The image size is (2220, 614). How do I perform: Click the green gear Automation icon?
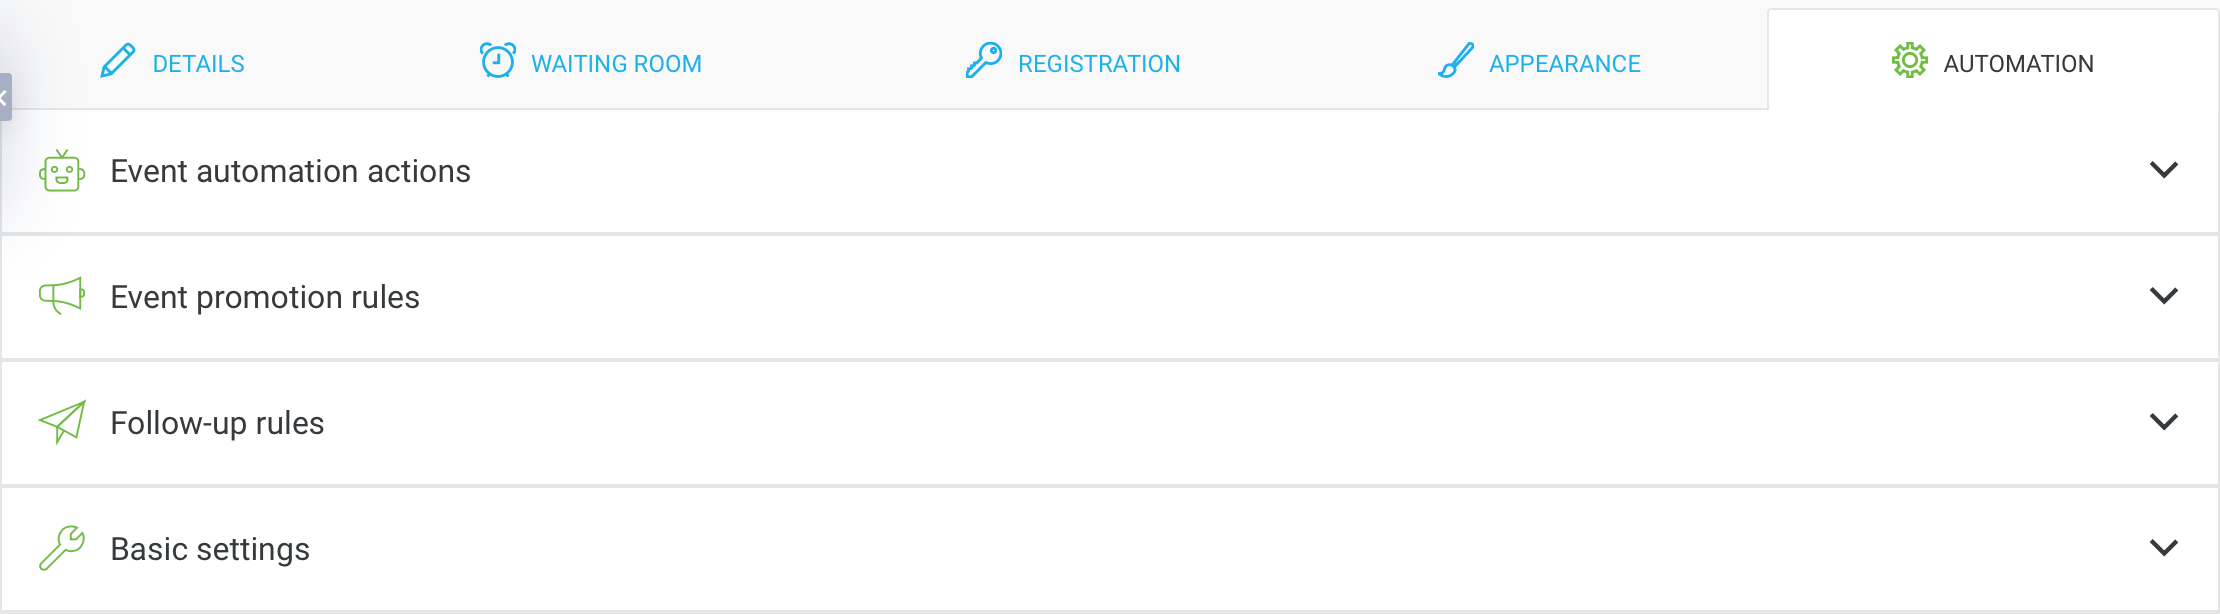(1909, 61)
